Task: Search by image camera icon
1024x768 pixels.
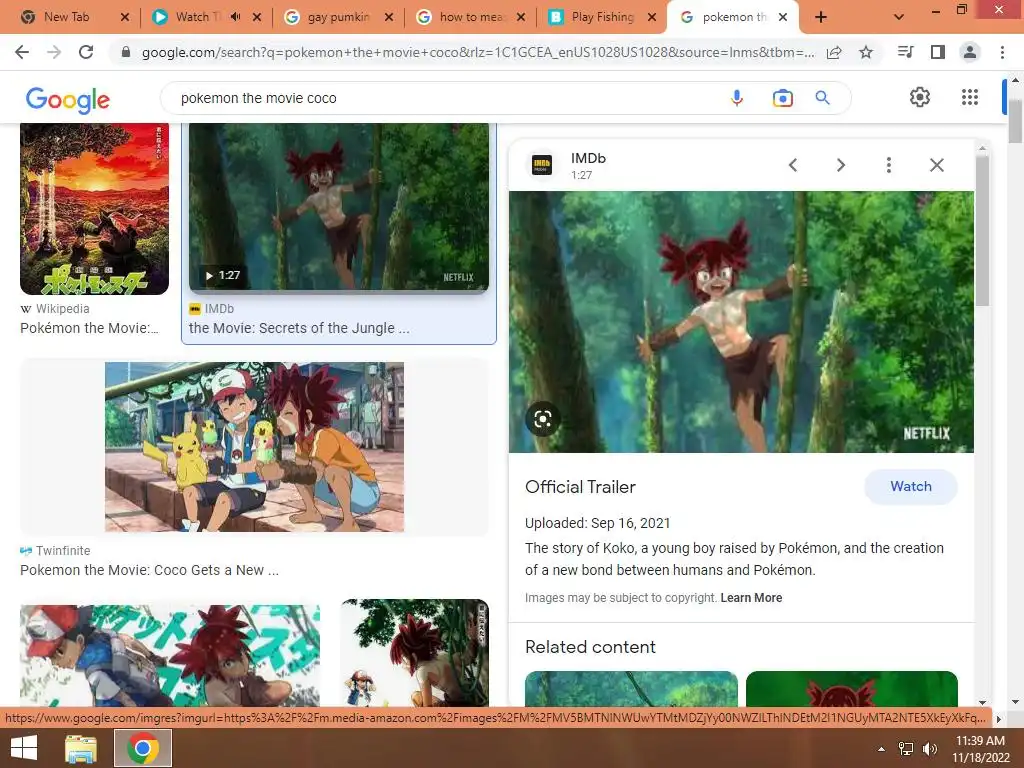Action: (x=782, y=98)
